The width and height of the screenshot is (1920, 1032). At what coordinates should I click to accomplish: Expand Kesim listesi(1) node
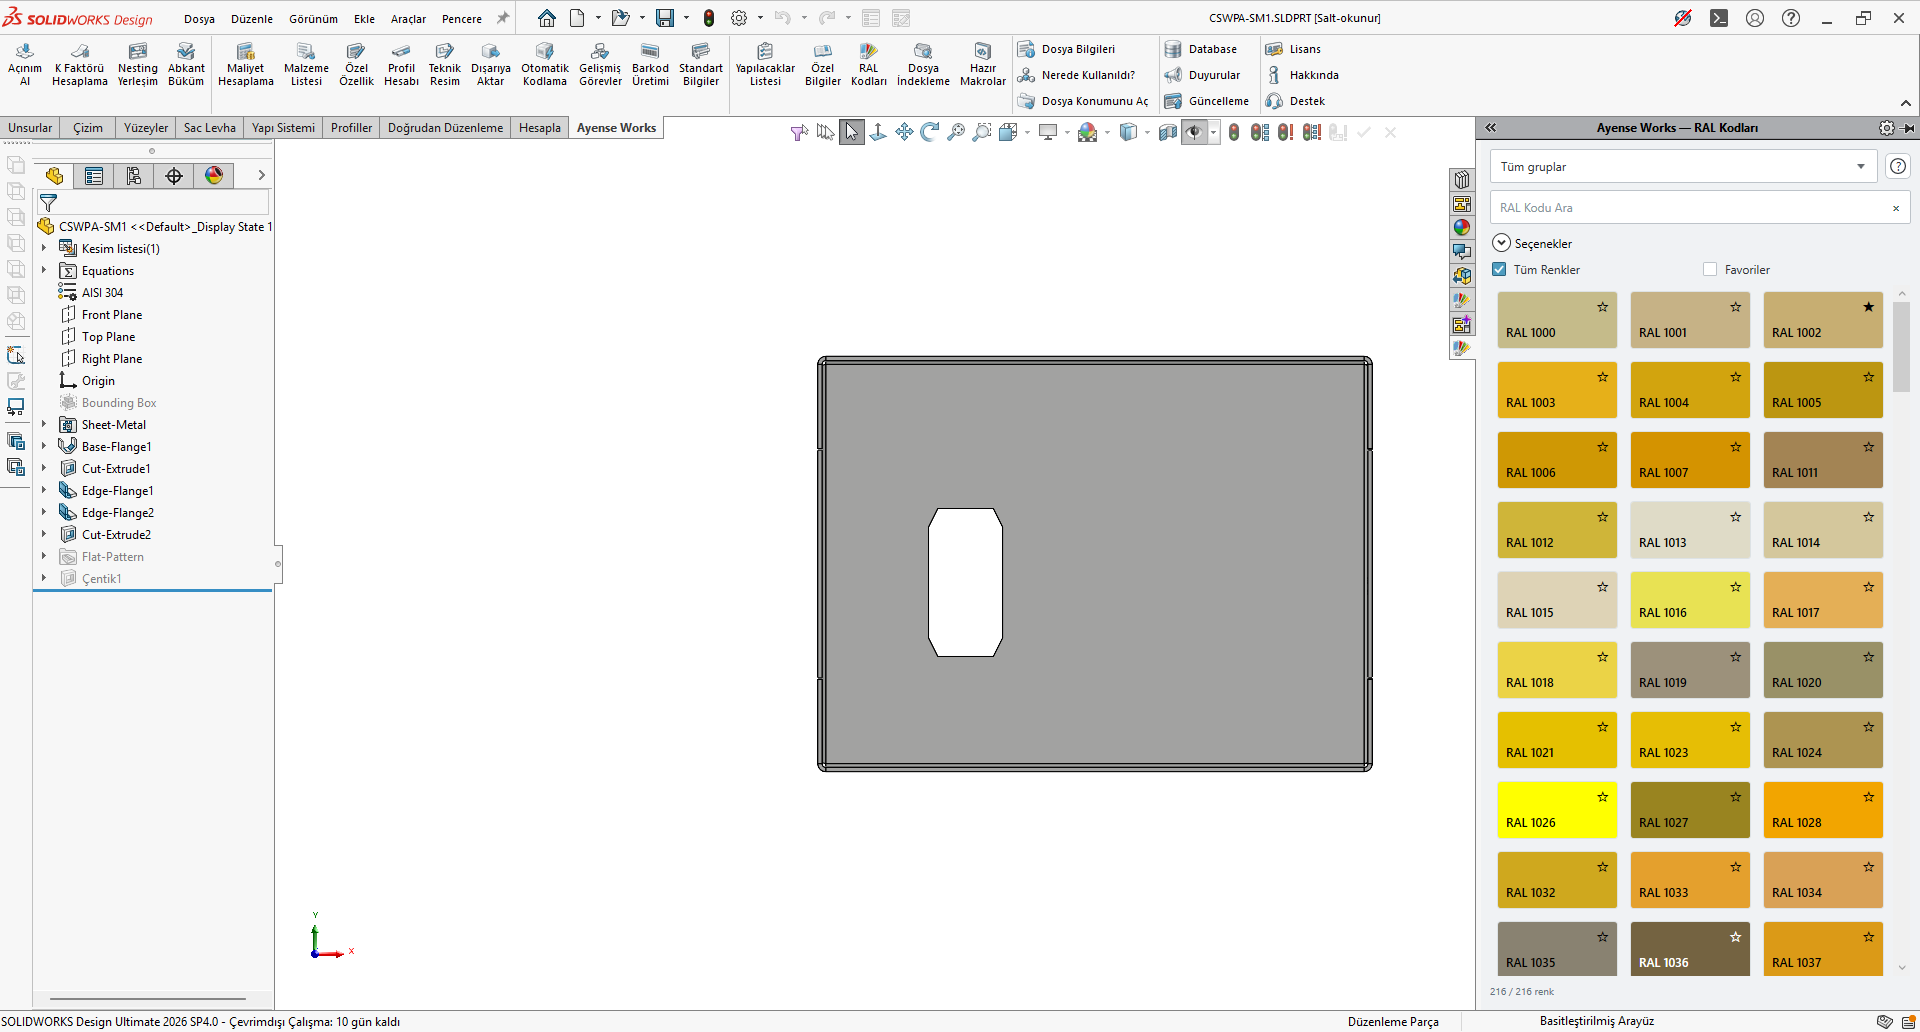44,248
